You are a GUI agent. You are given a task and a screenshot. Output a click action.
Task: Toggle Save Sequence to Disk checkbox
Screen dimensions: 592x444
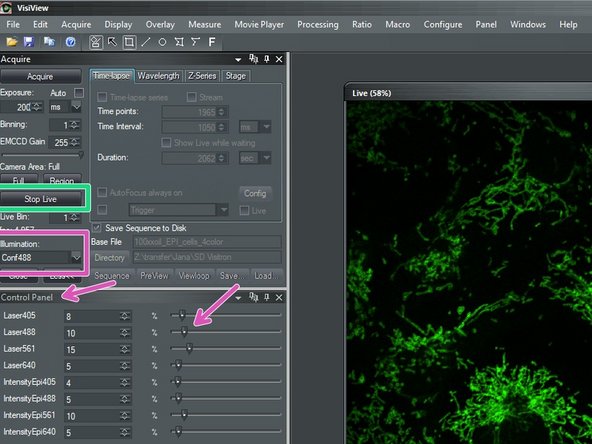(x=97, y=228)
